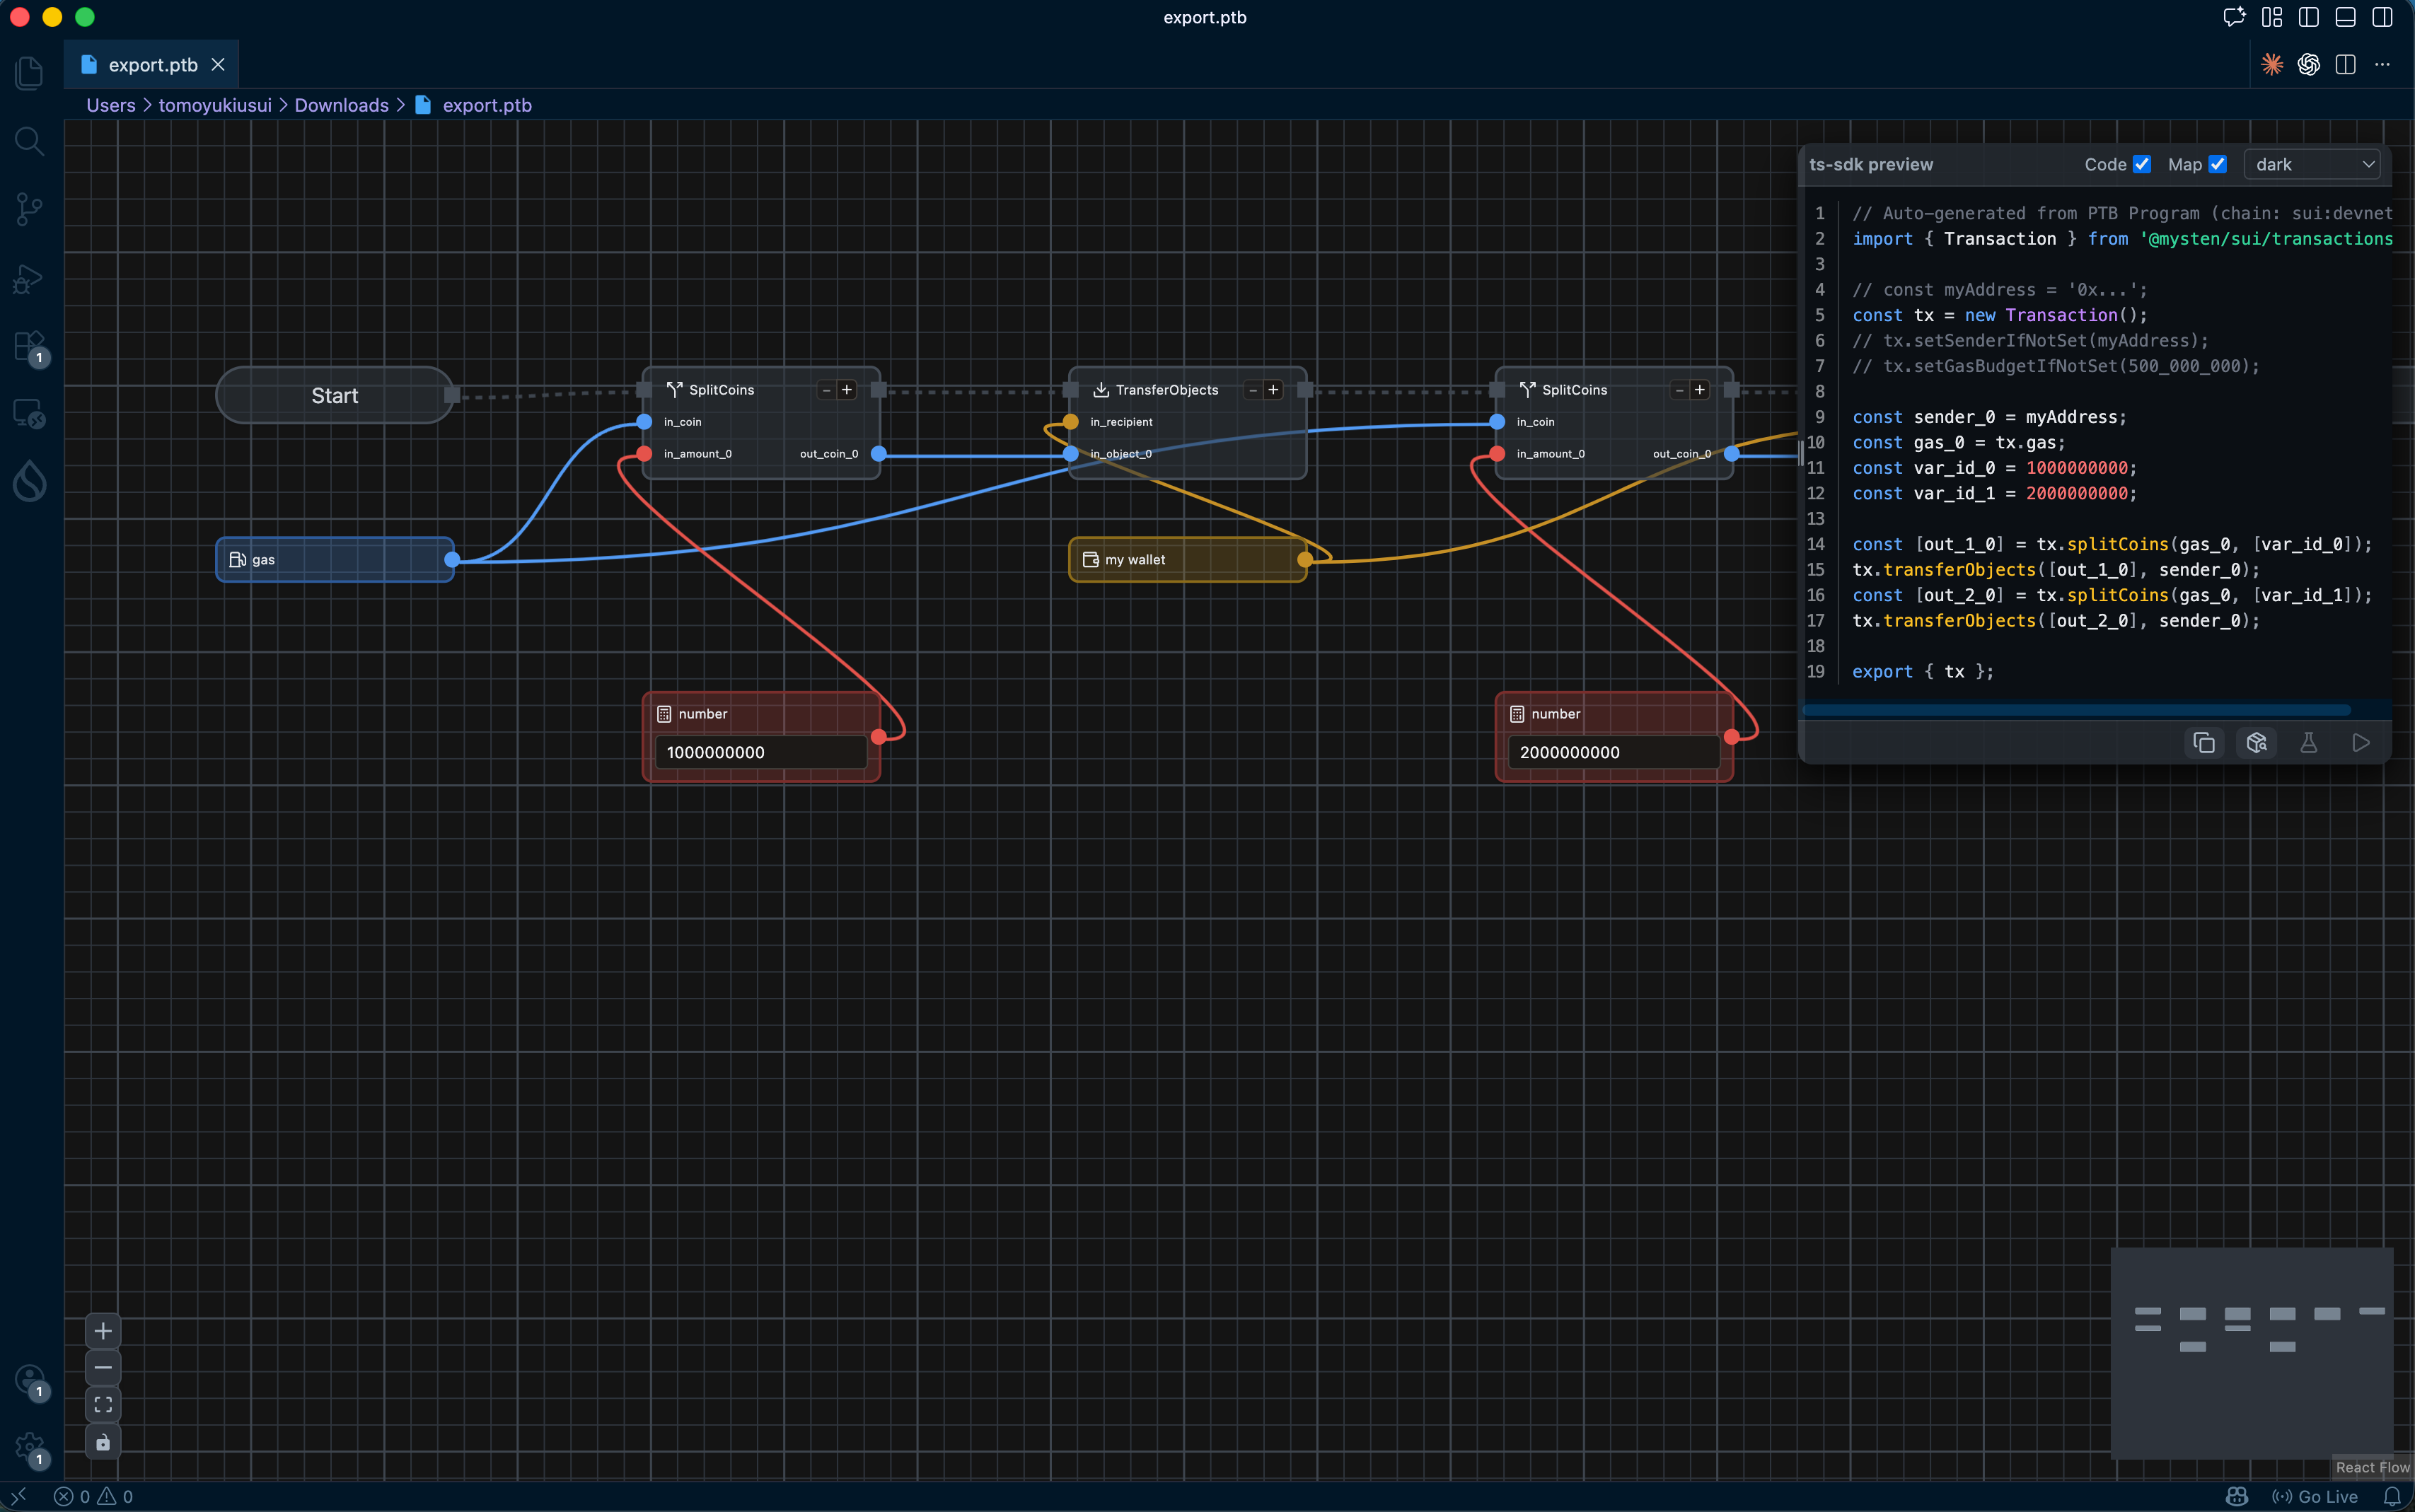Zoom in on the flow canvas

[103, 1331]
